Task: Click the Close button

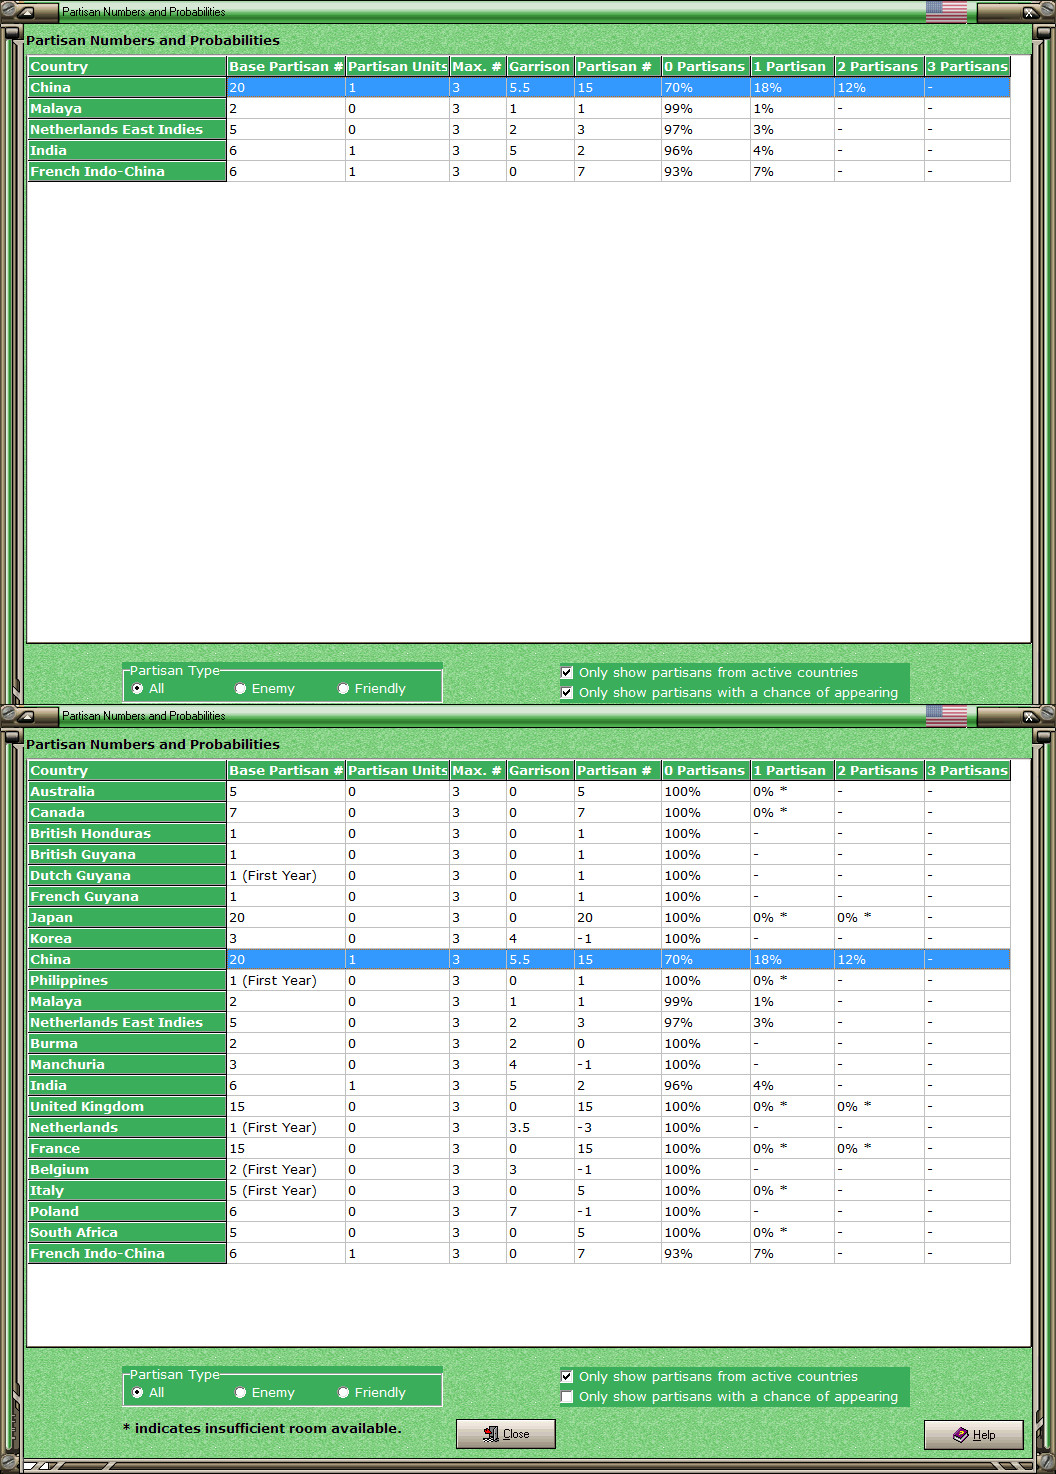Action: [x=506, y=1434]
